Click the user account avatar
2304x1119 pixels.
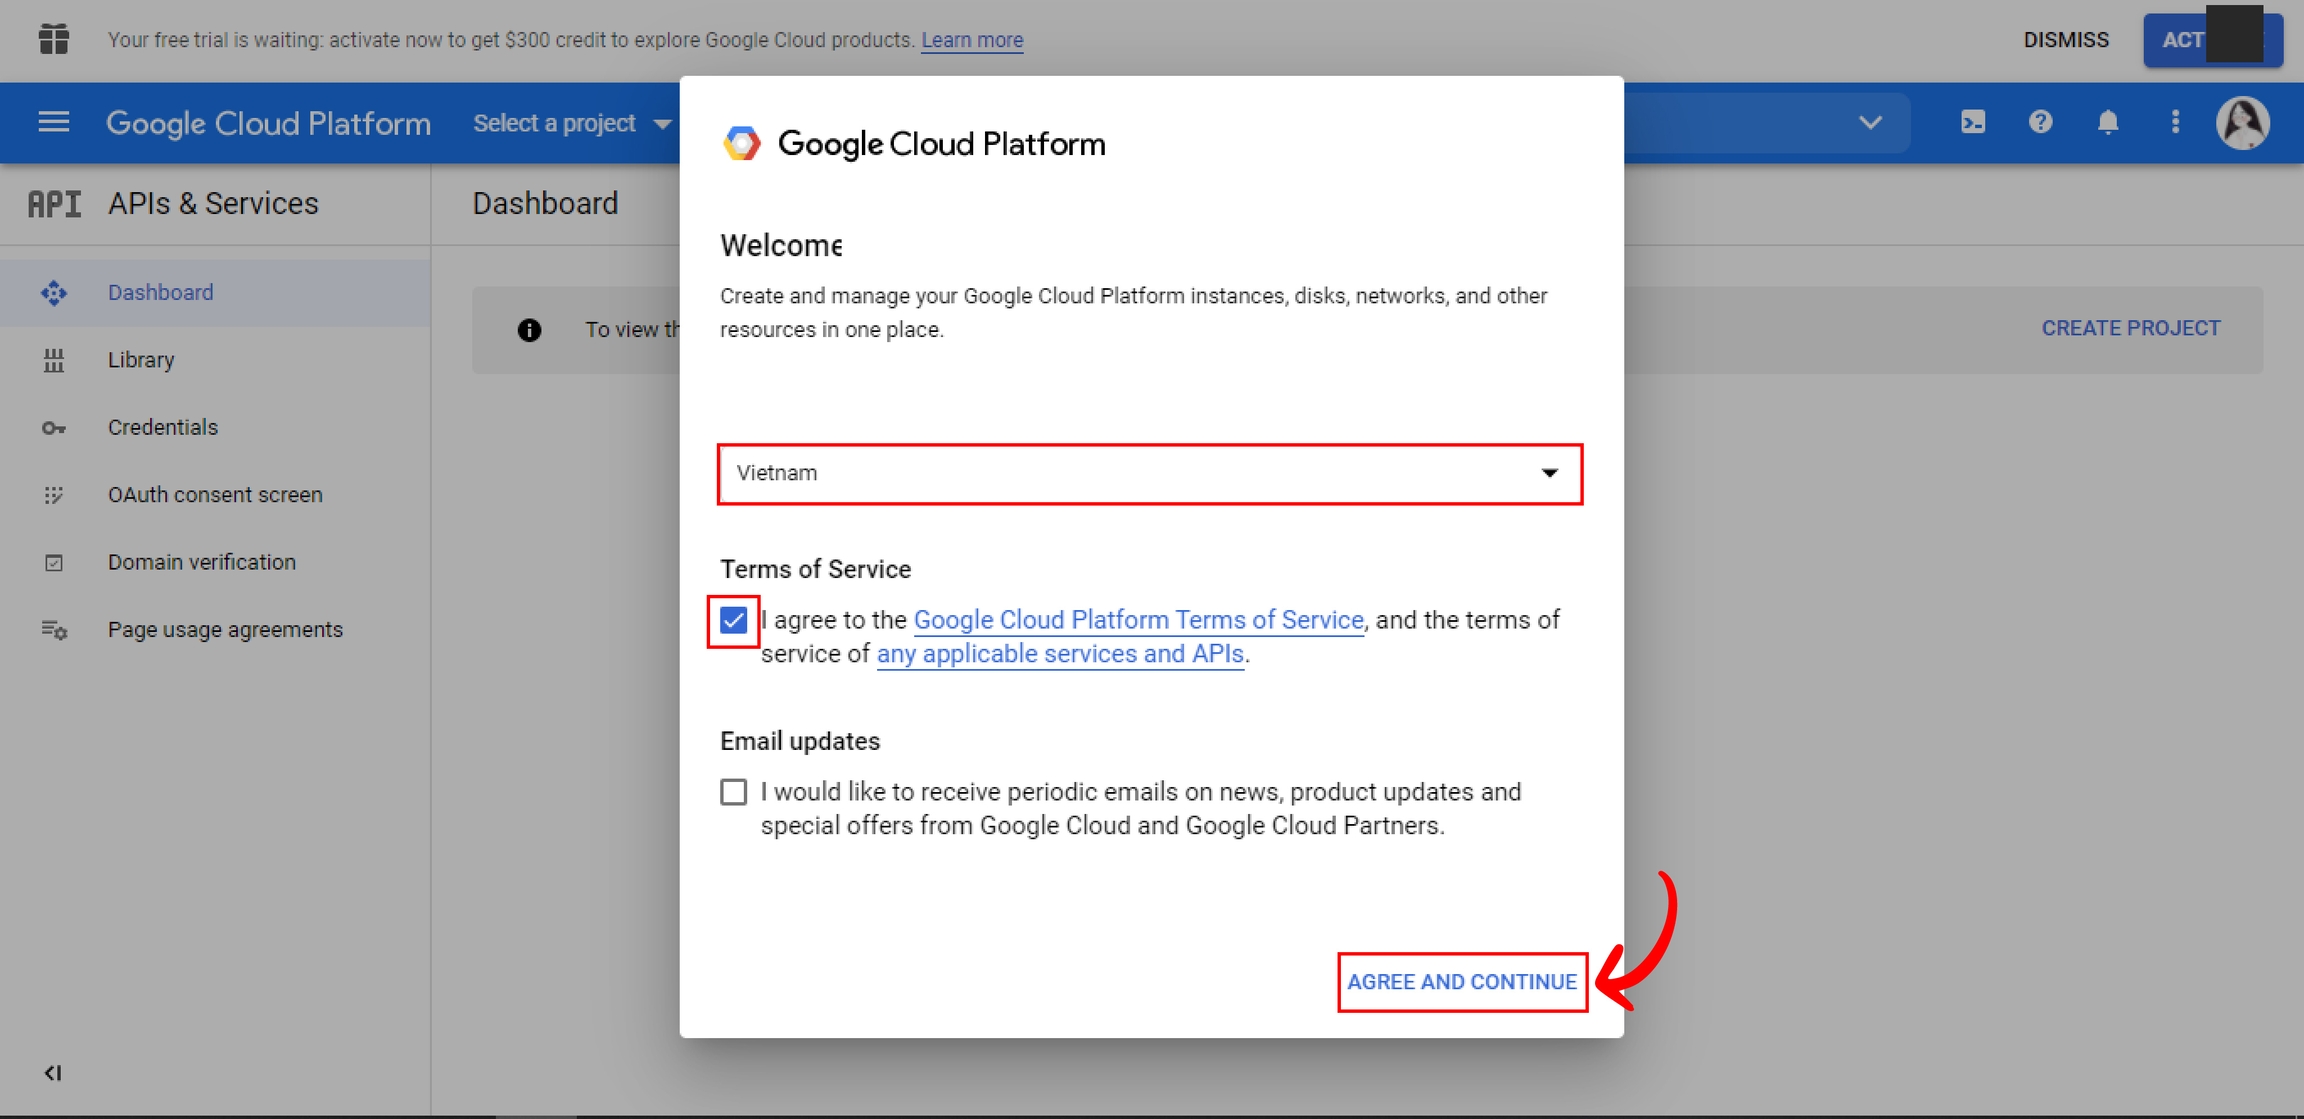pos(2243,123)
